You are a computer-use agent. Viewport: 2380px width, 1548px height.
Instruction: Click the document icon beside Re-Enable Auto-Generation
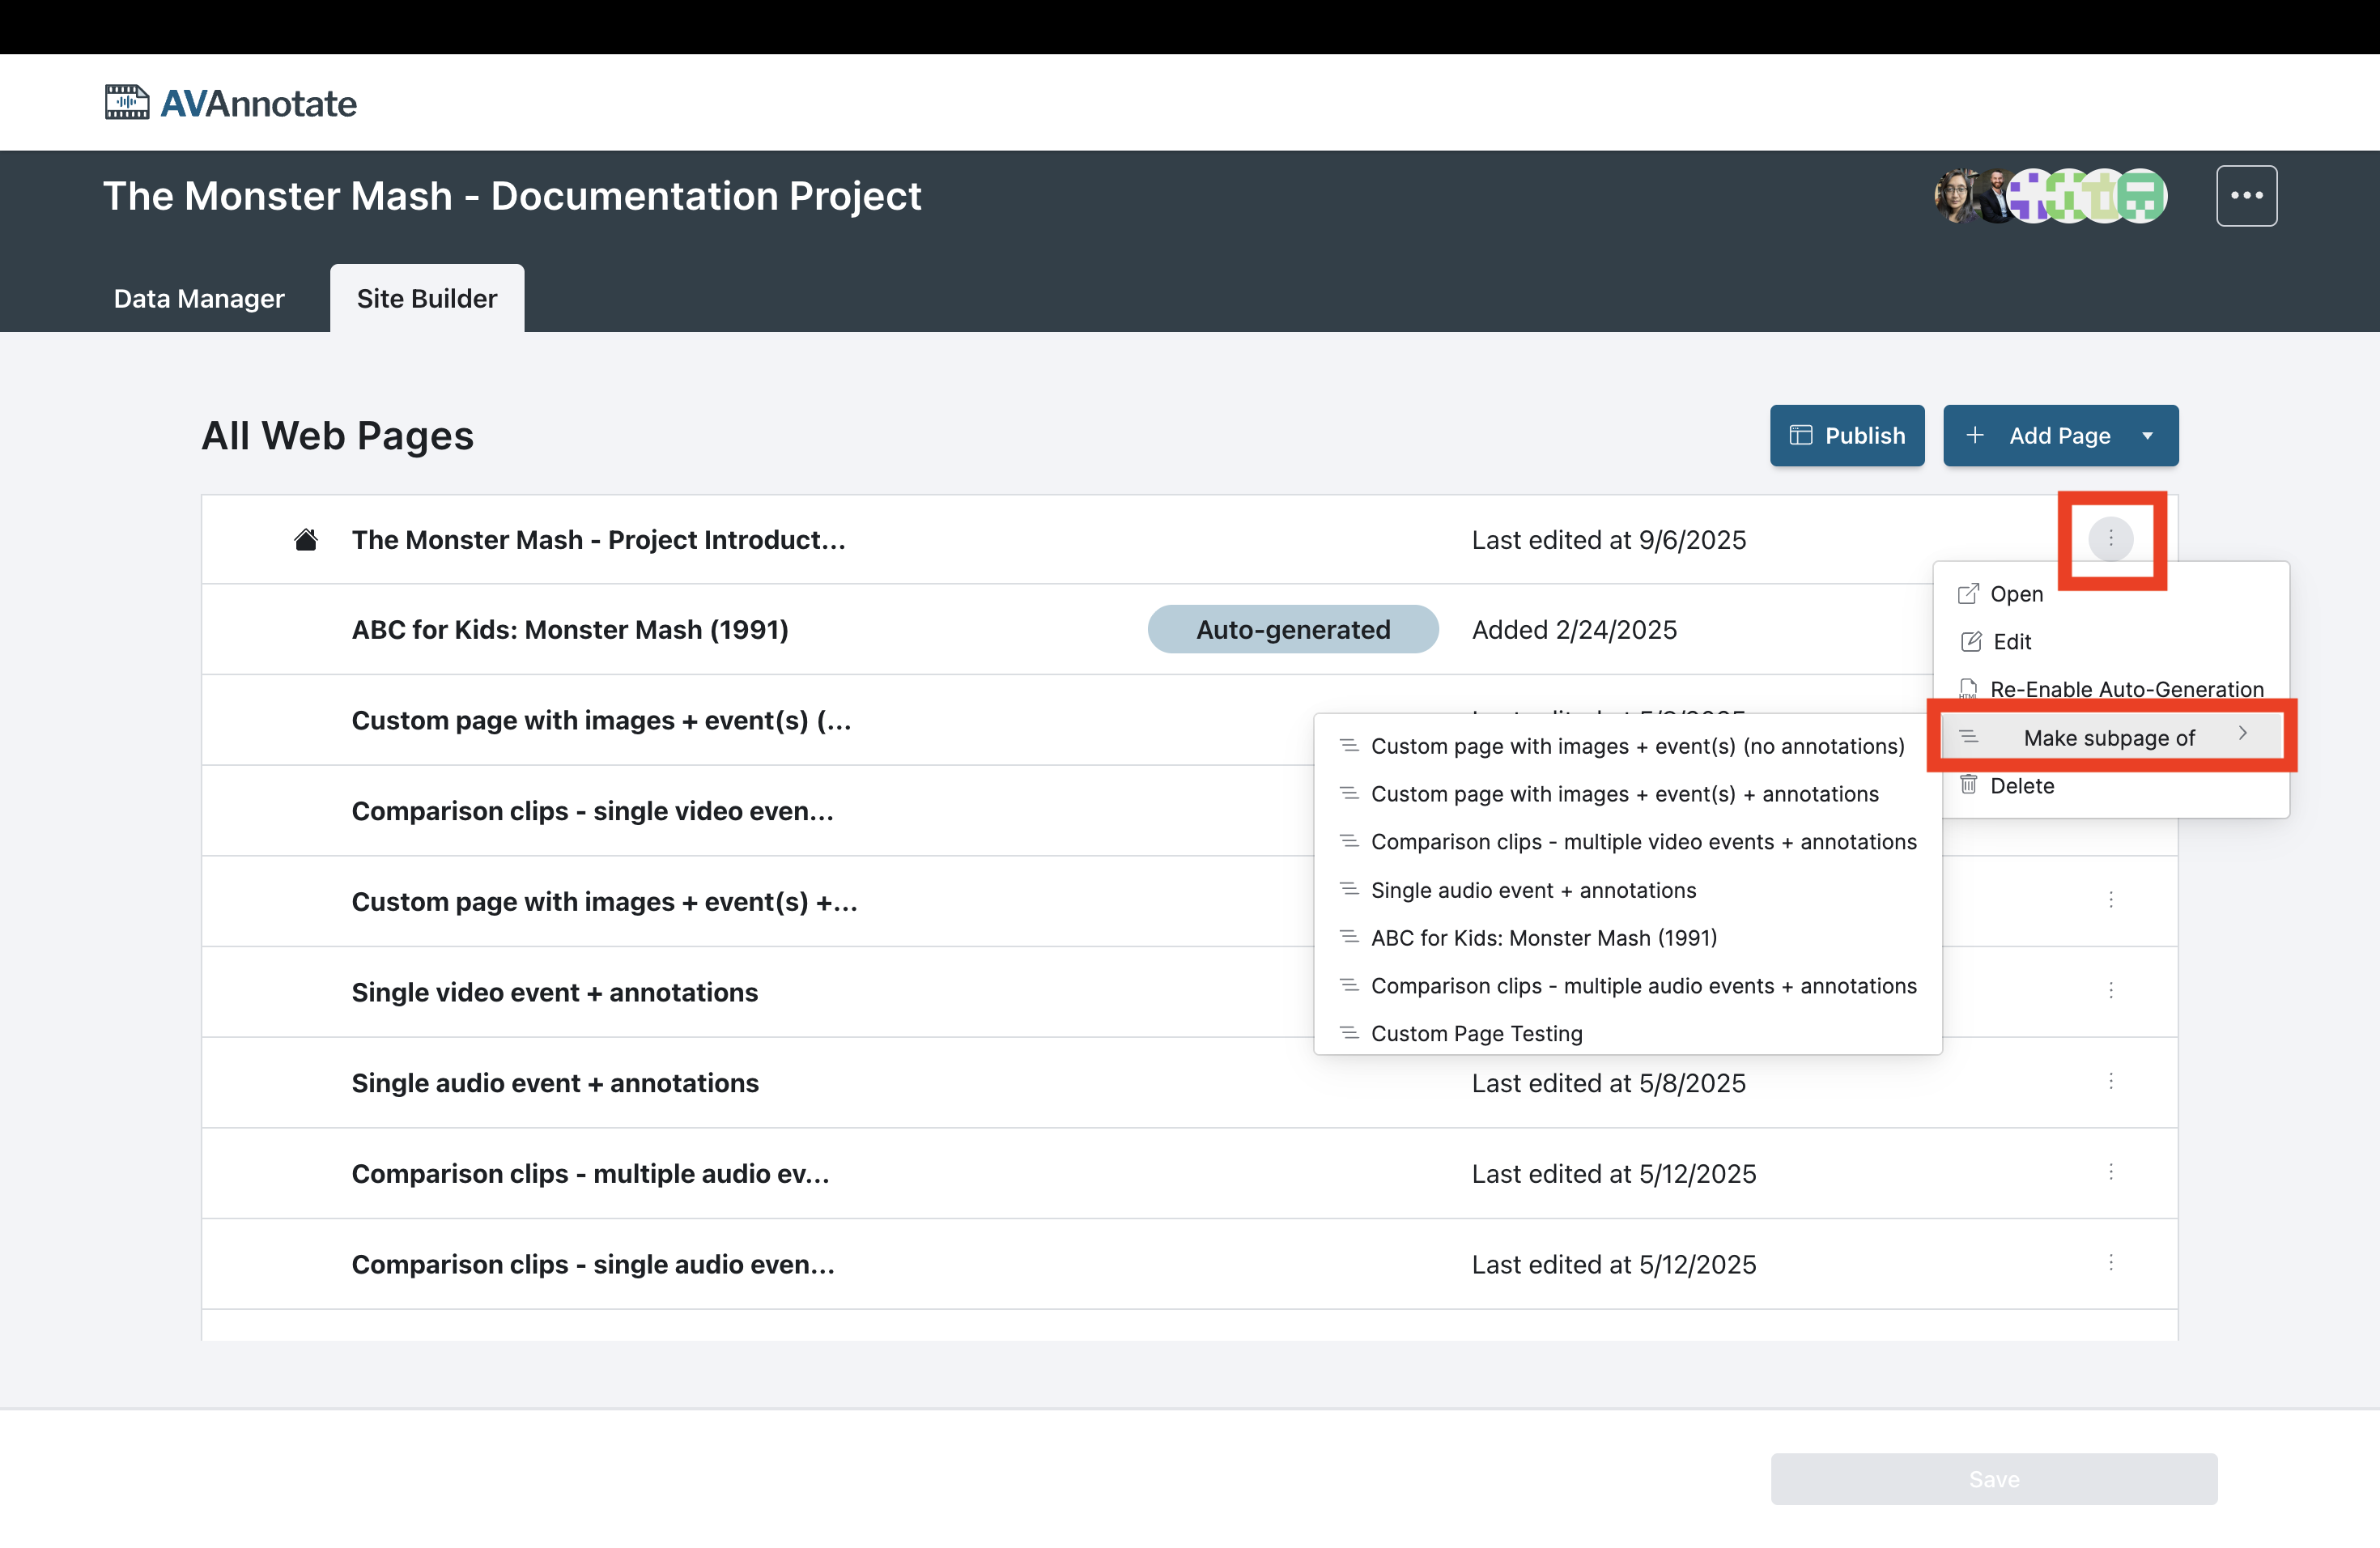1969,688
